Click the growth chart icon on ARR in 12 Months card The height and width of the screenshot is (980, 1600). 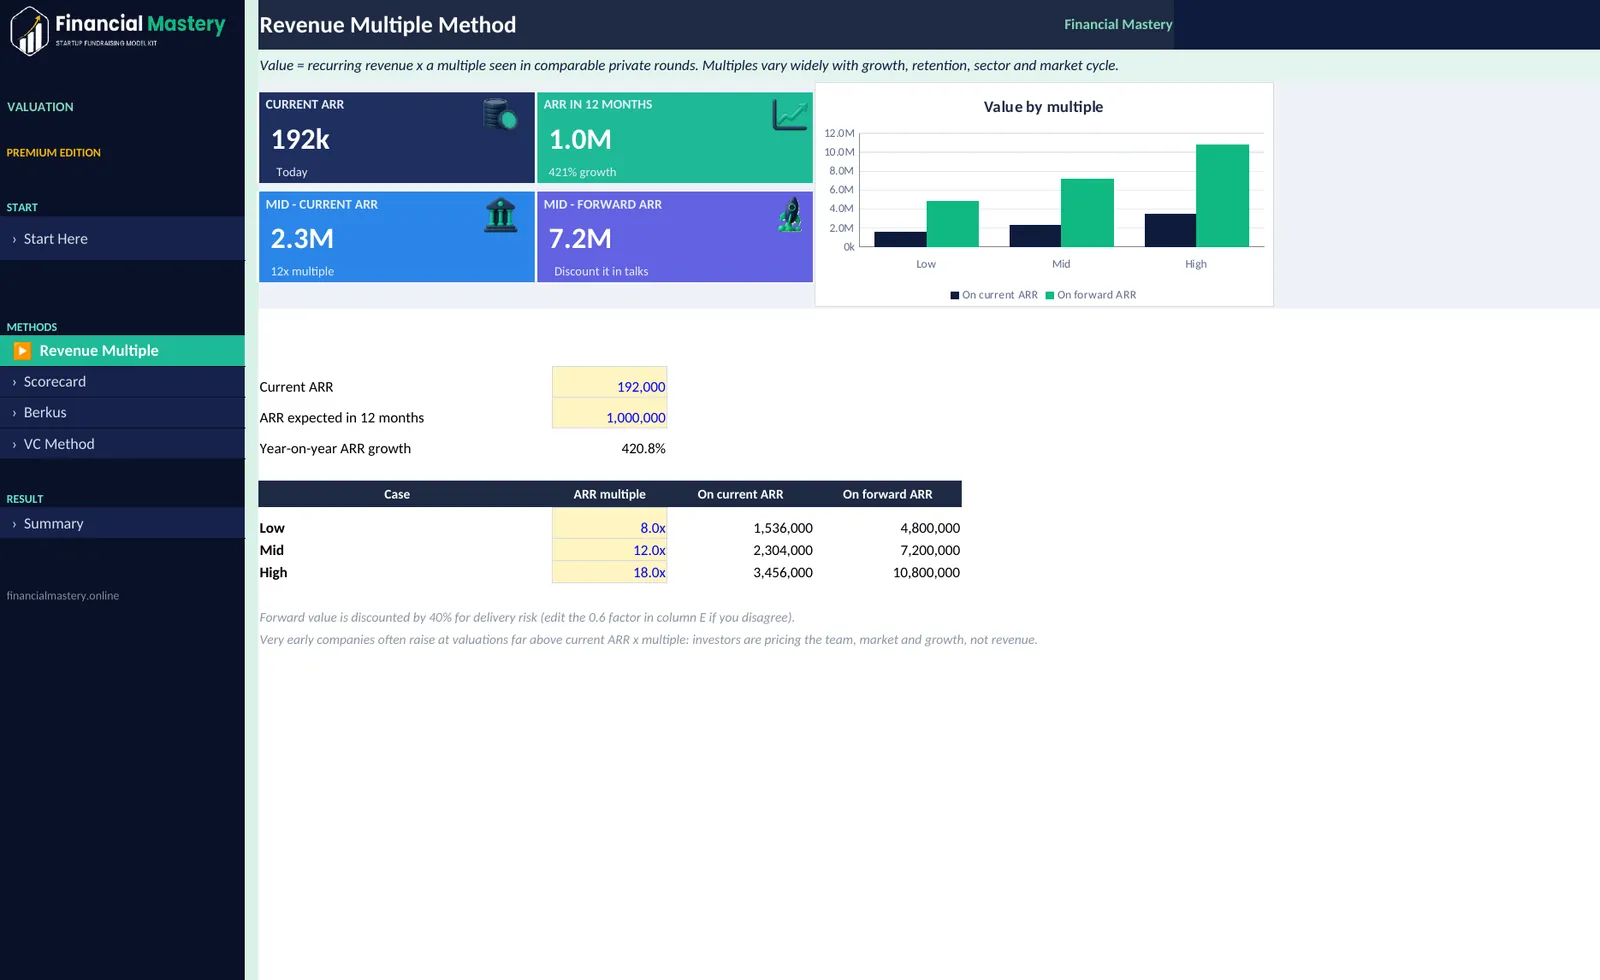coord(790,114)
